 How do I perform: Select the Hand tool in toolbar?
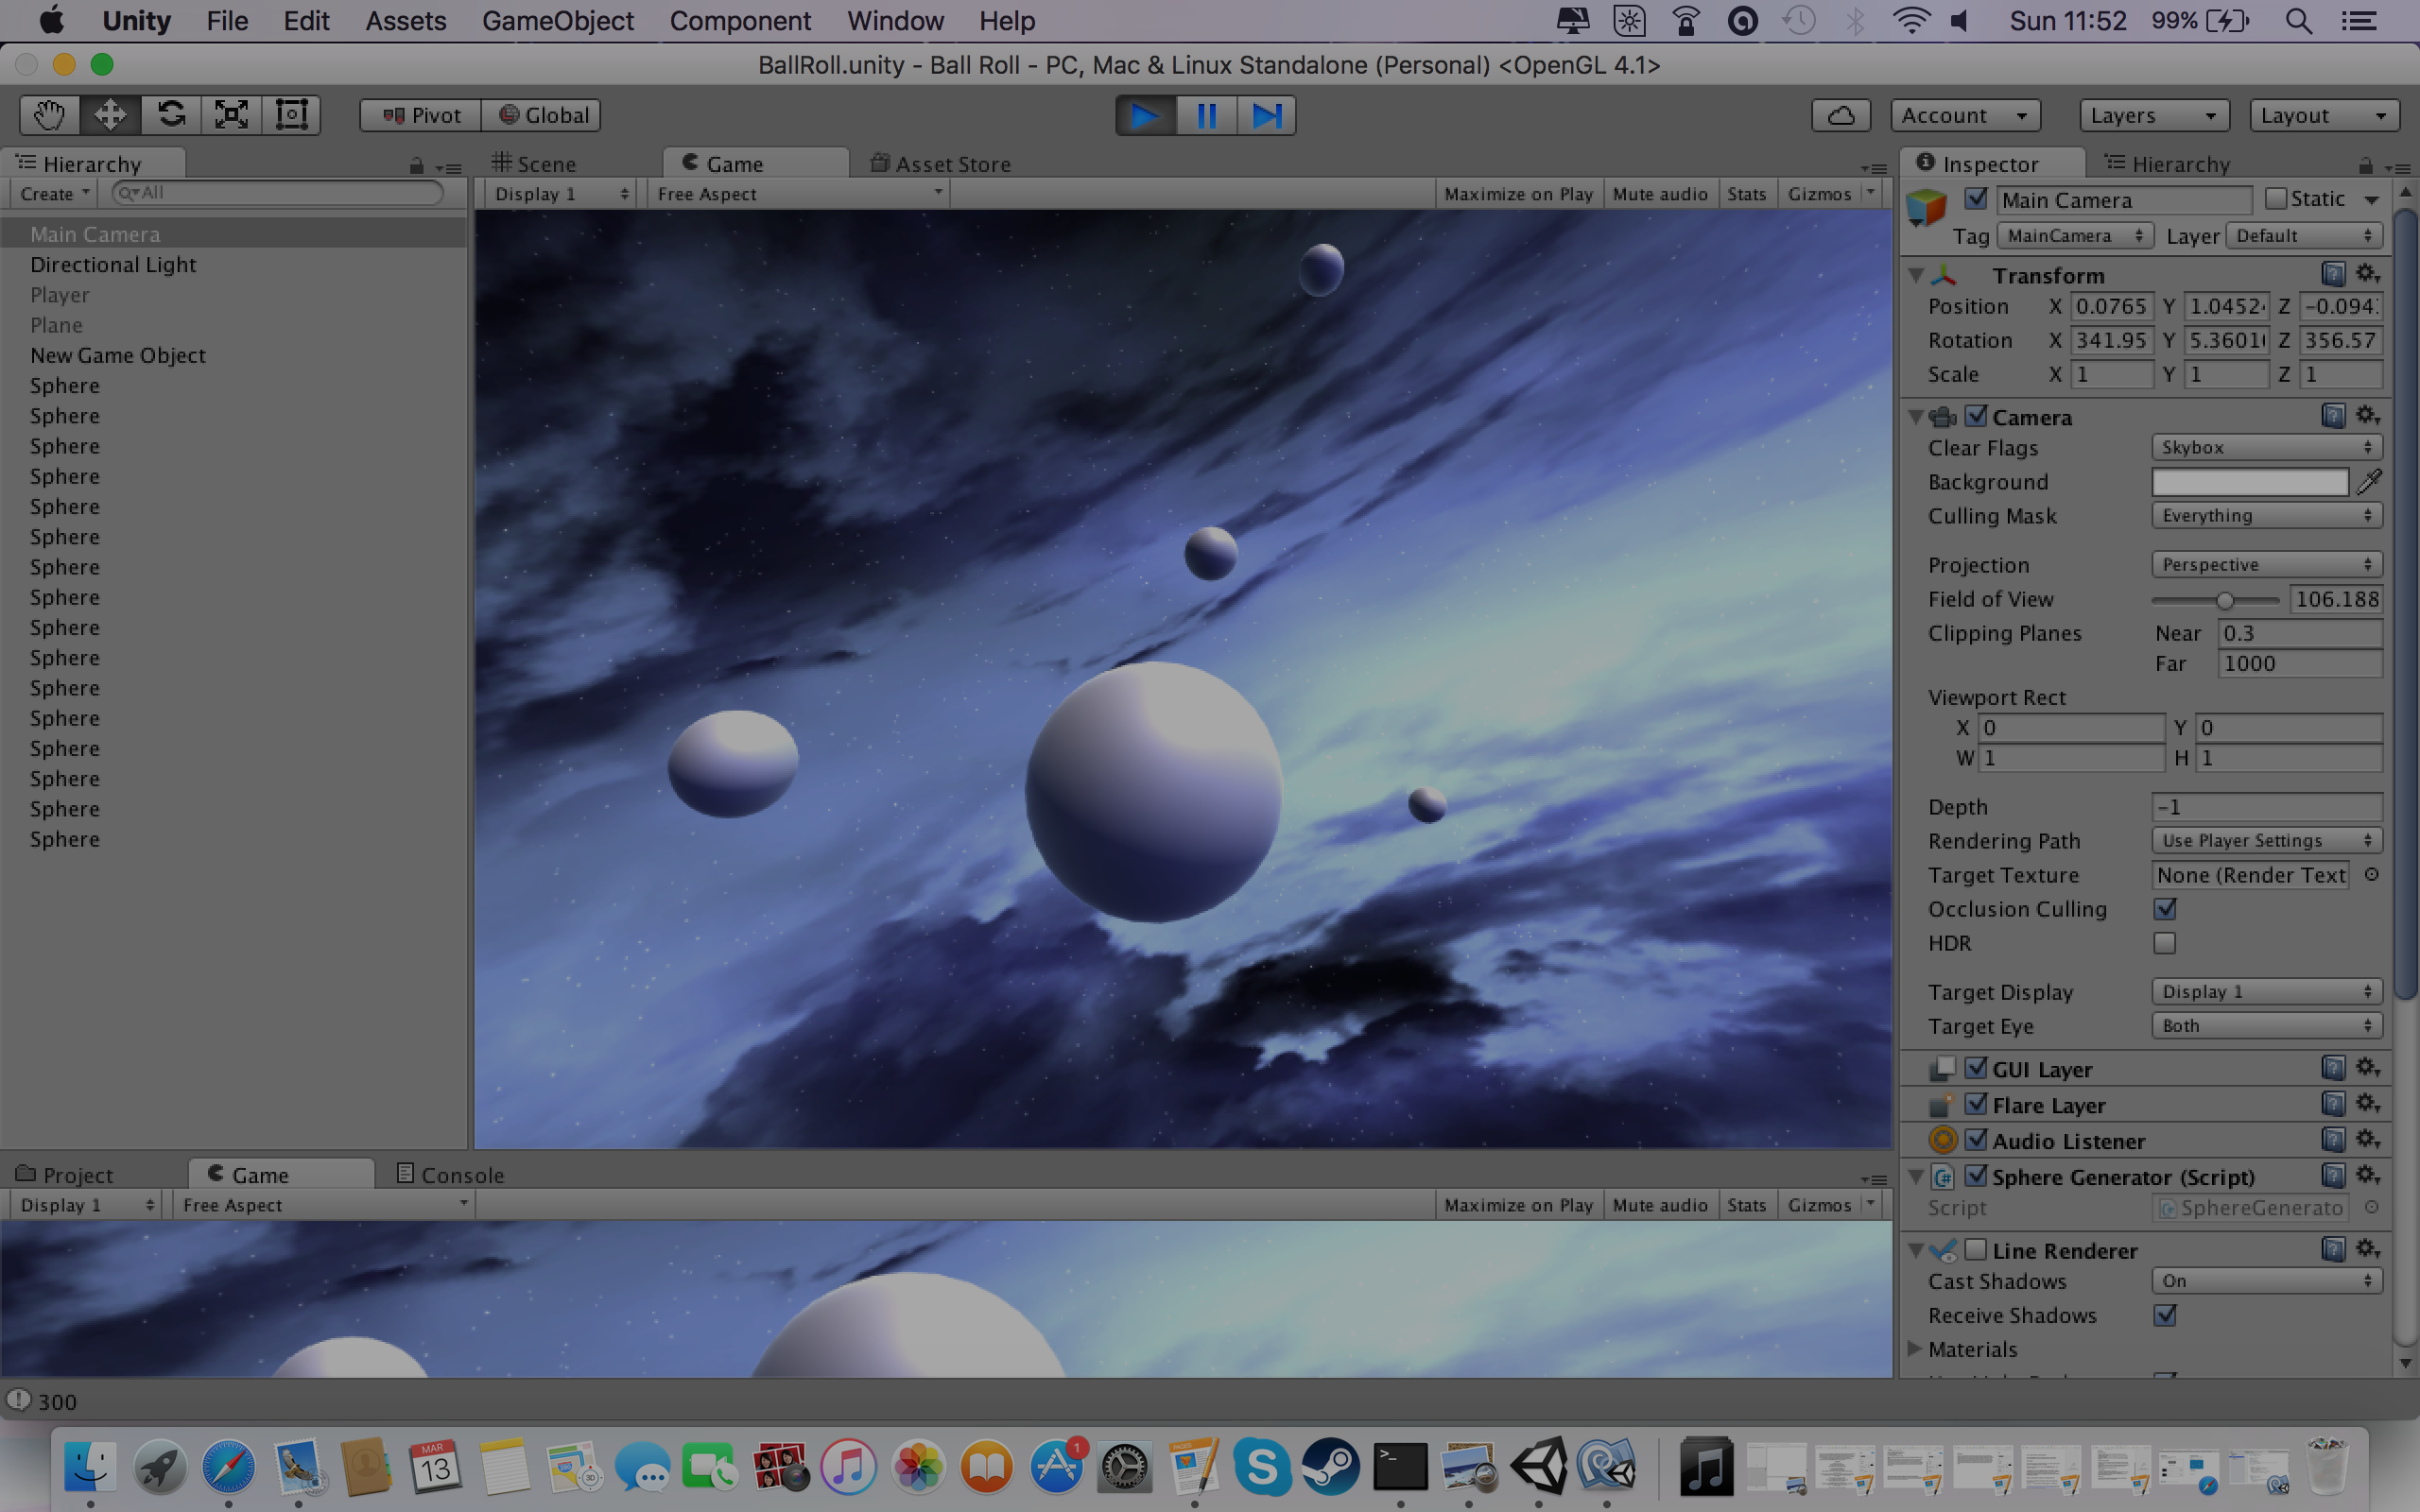[49, 115]
